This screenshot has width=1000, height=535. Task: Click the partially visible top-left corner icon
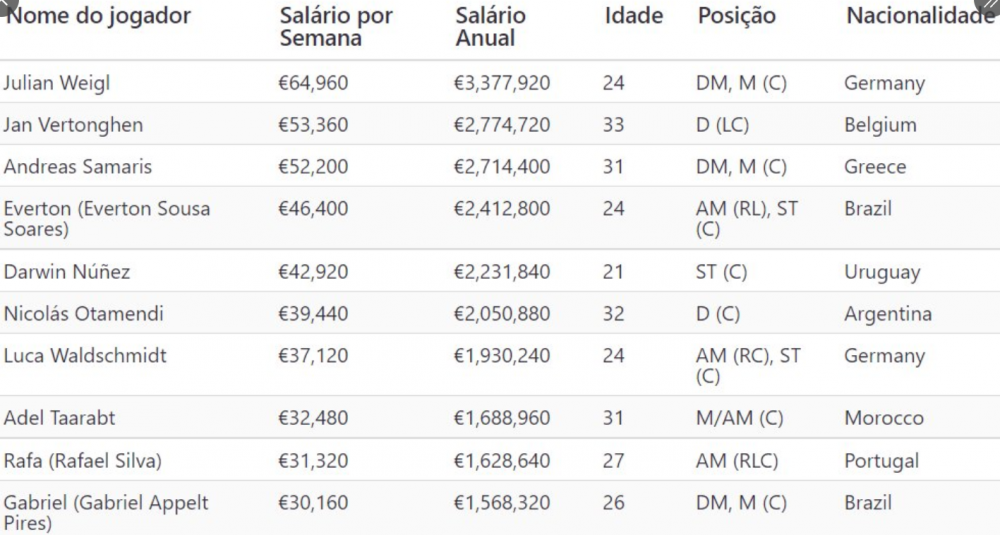point(8,5)
